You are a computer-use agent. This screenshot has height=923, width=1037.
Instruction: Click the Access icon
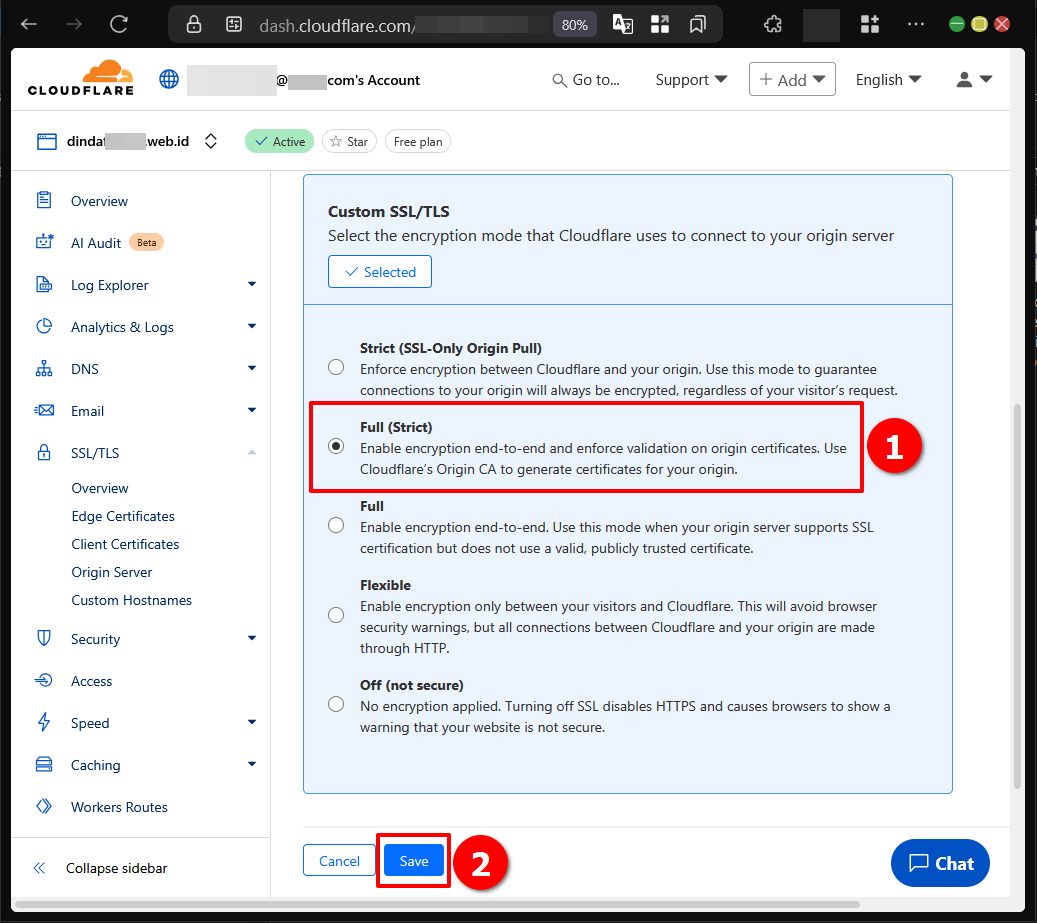click(44, 680)
